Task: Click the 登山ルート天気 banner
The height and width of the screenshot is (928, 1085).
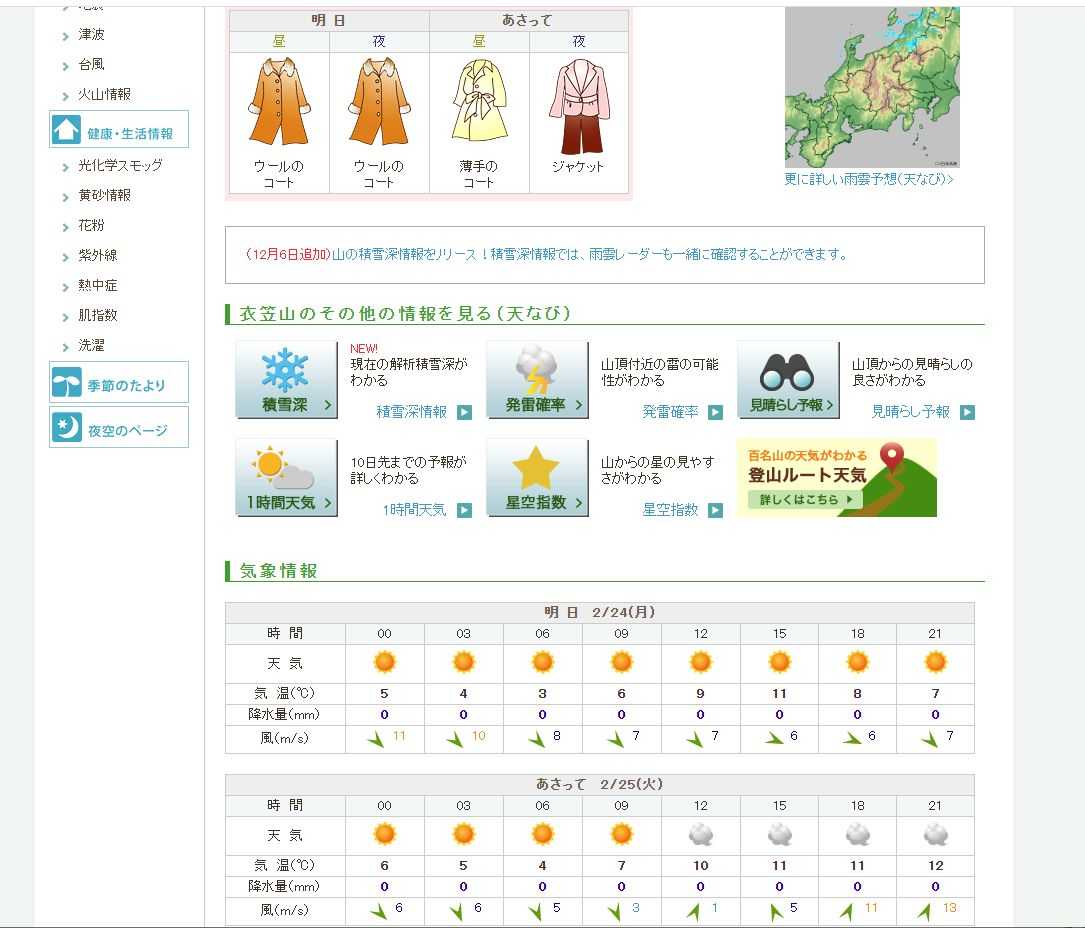Action: (836, 478)
